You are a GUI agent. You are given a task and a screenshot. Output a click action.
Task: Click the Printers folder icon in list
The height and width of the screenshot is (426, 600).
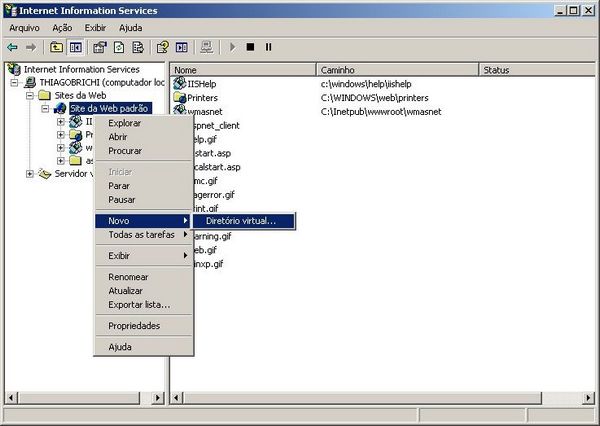tap(179, 97)
